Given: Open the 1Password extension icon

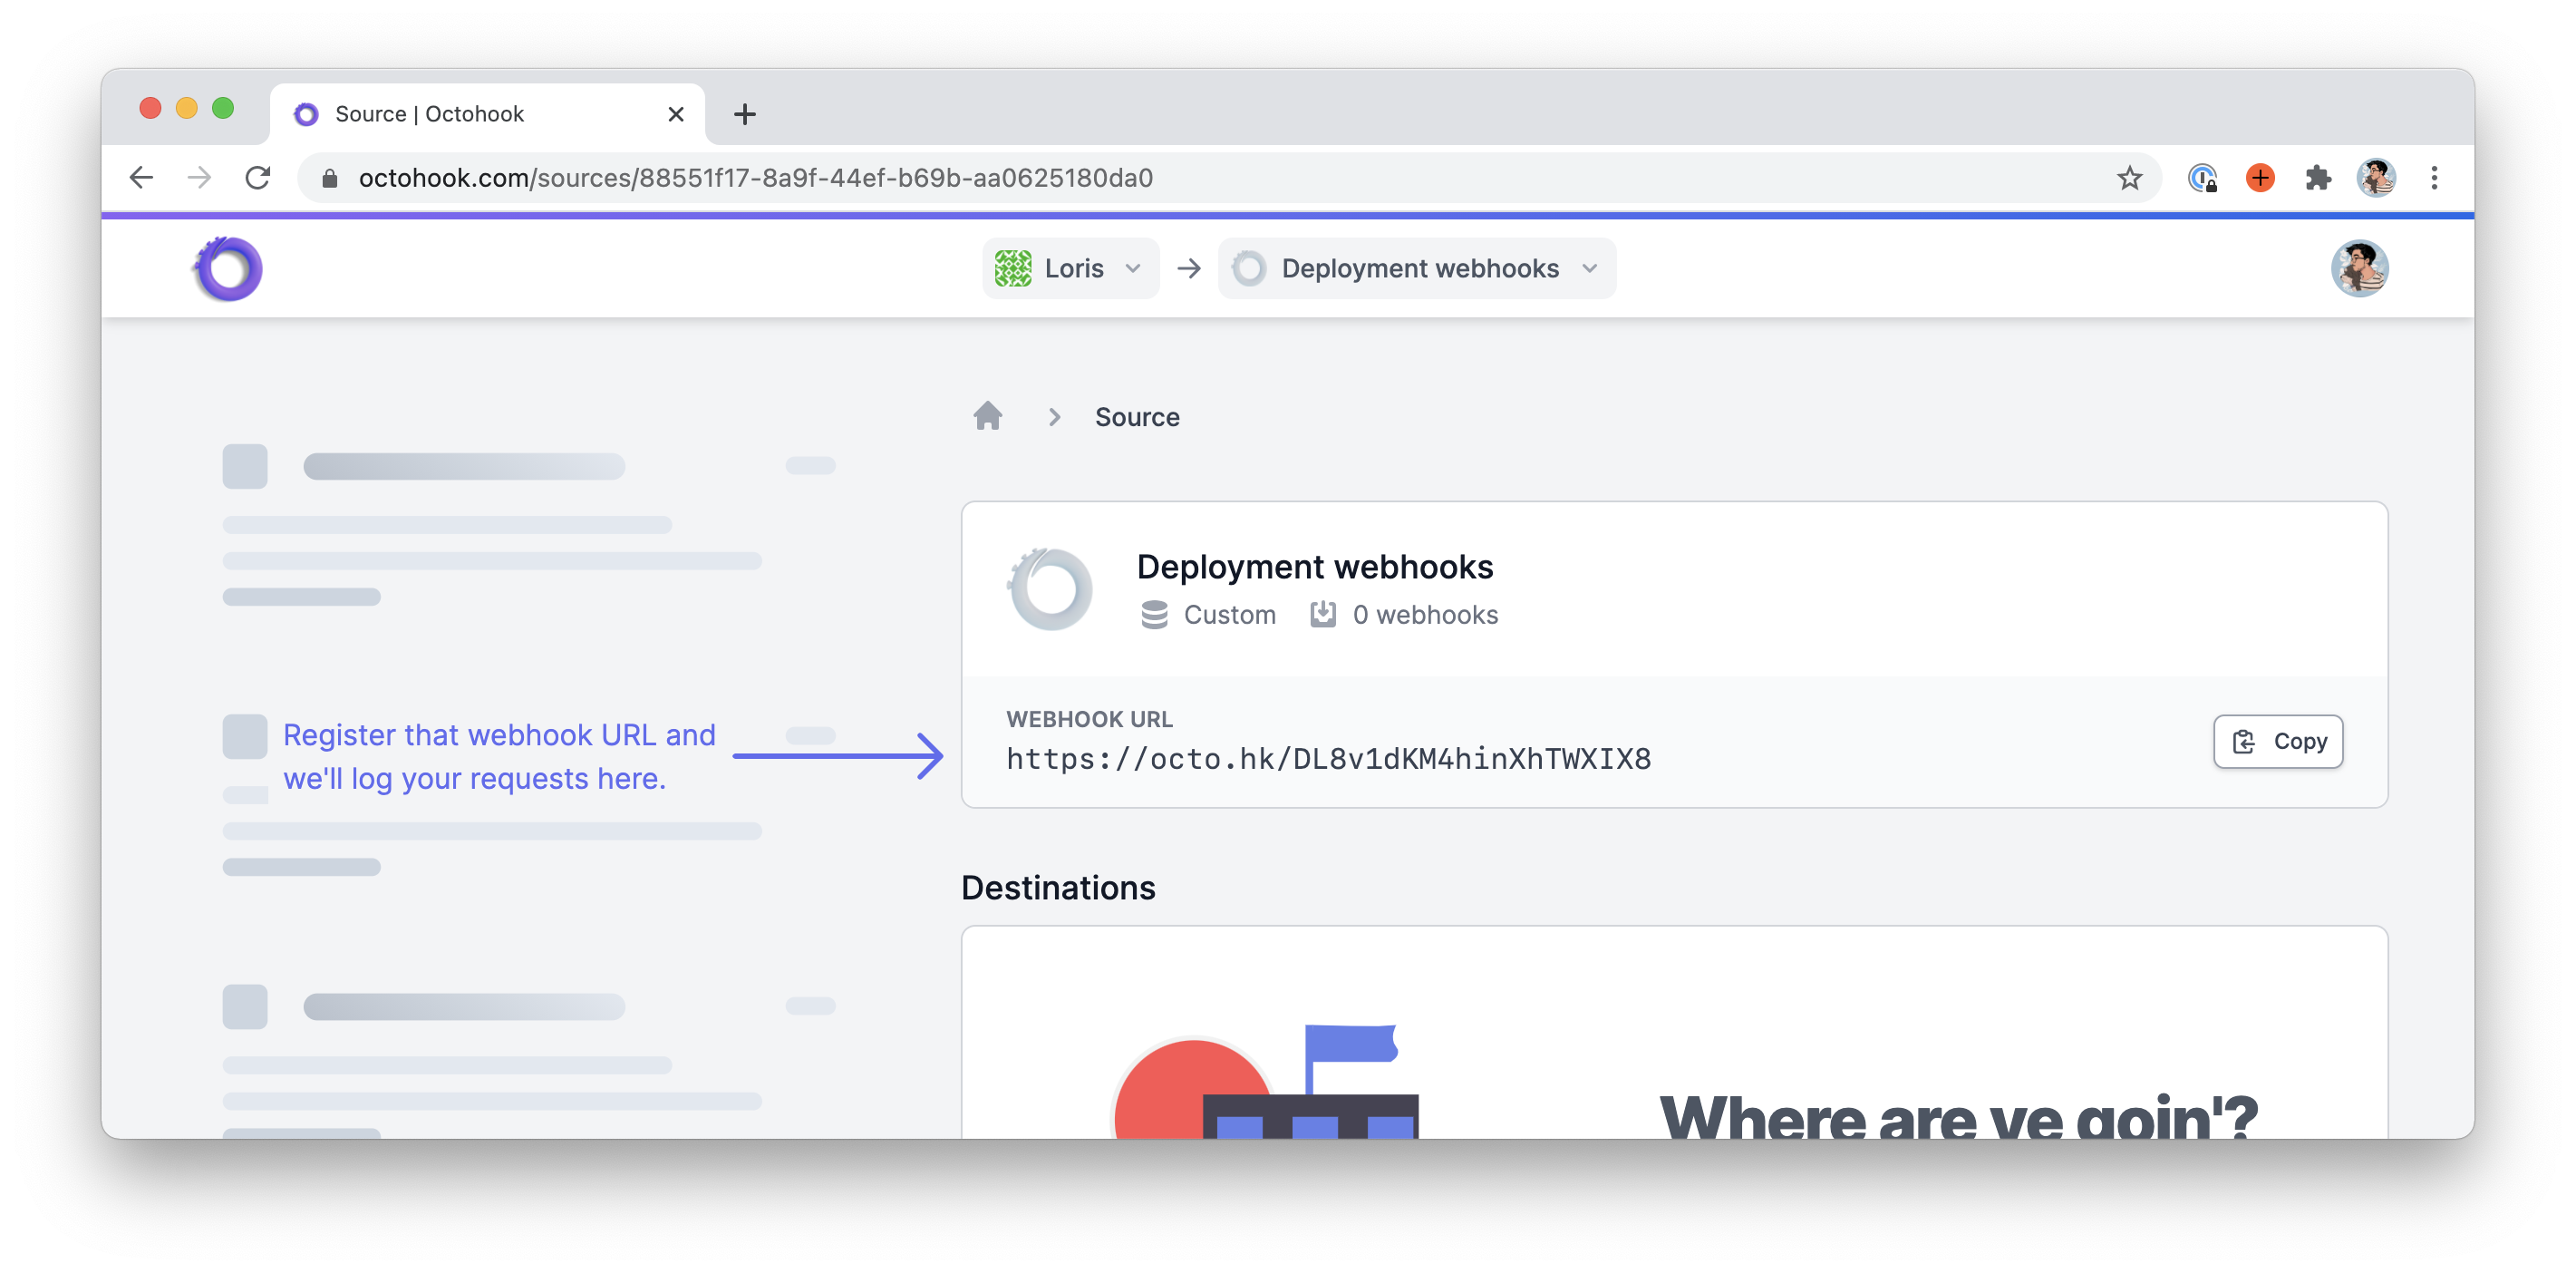Looking at the screenshot, I should click(2202, 177).
